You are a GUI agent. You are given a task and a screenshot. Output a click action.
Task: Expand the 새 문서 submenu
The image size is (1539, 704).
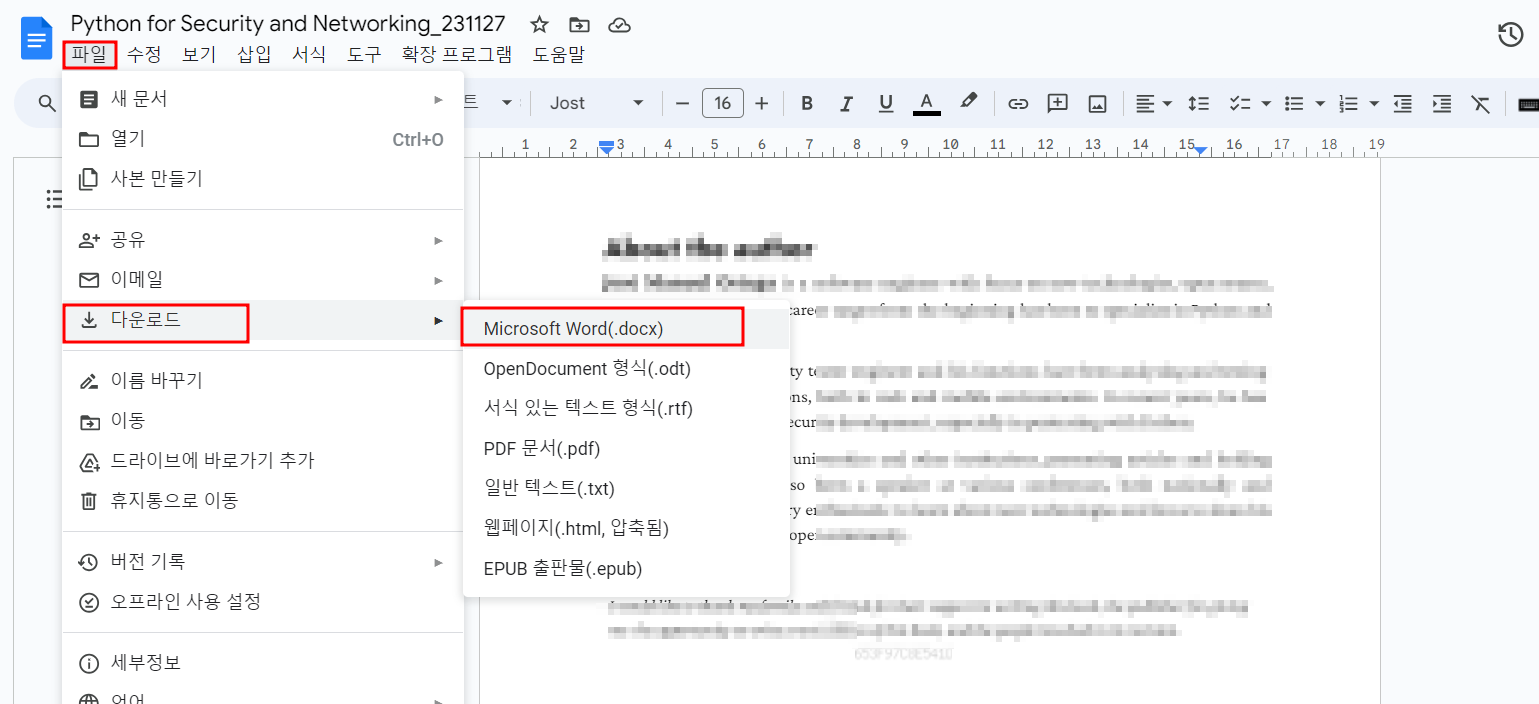tap(263, 99)
